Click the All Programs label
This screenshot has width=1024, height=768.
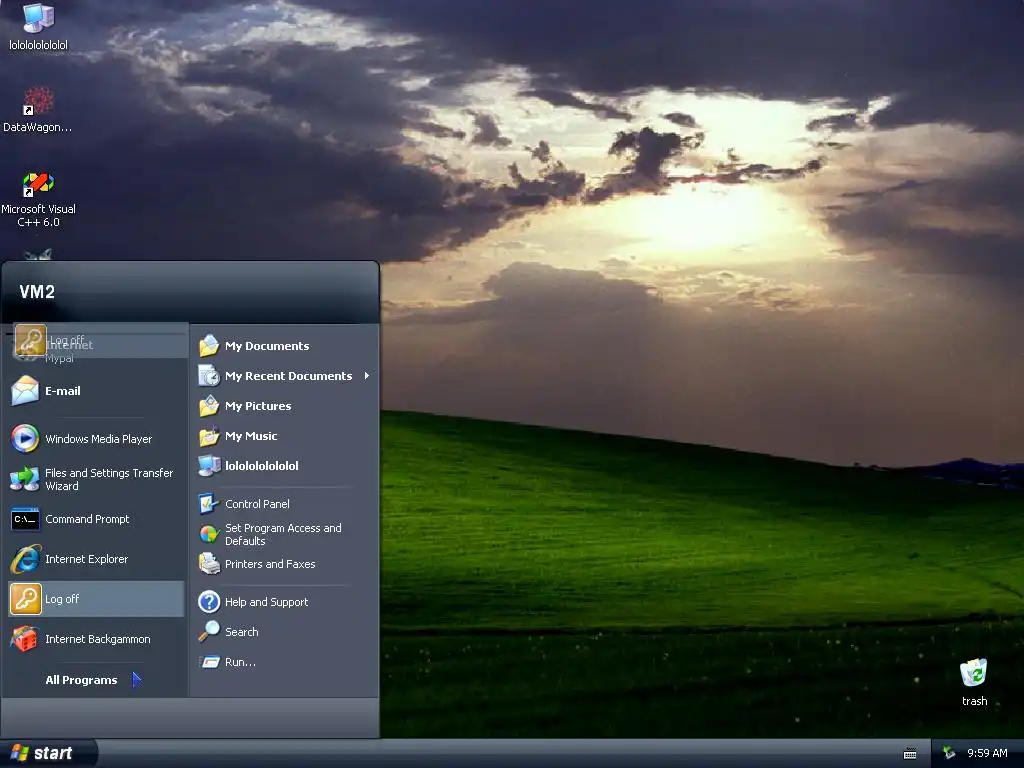(81, 680)
